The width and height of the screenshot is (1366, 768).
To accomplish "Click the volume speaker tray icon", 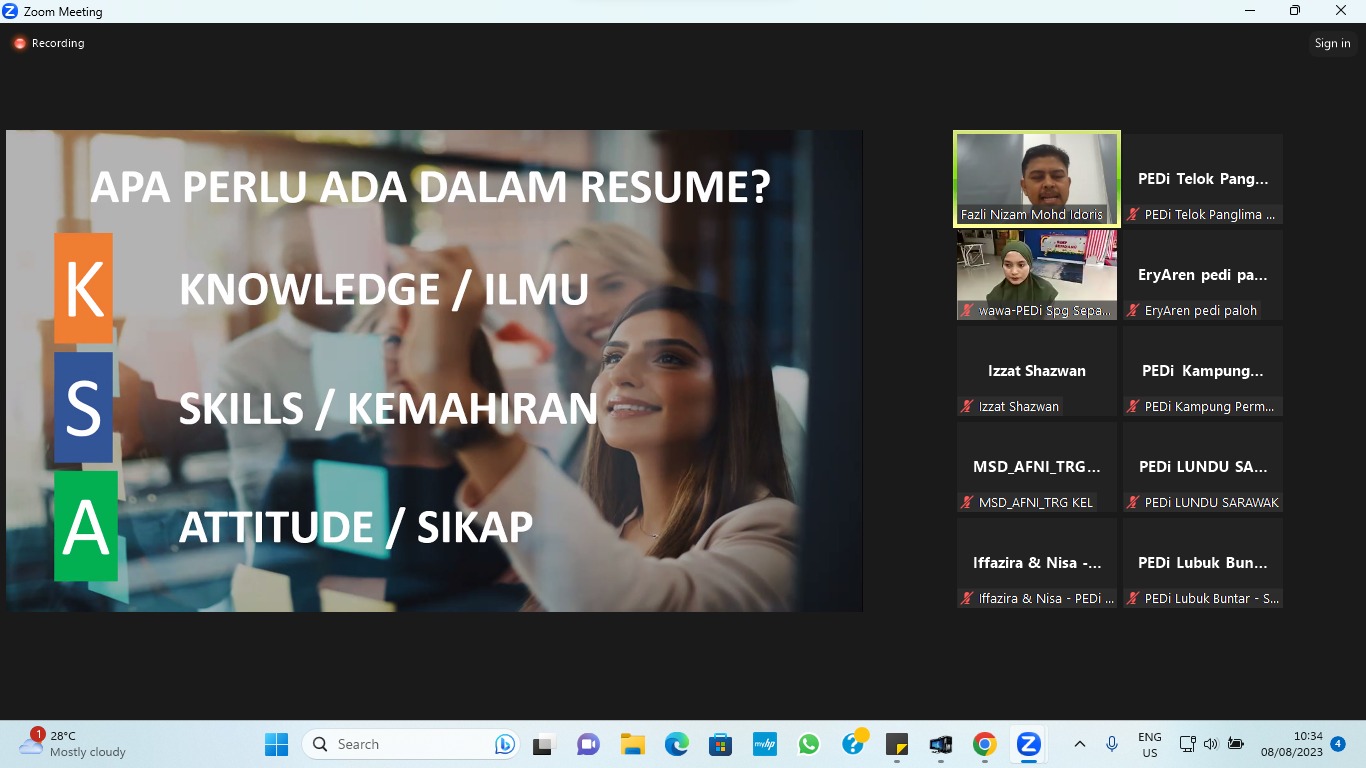I will coord(1211,744).
